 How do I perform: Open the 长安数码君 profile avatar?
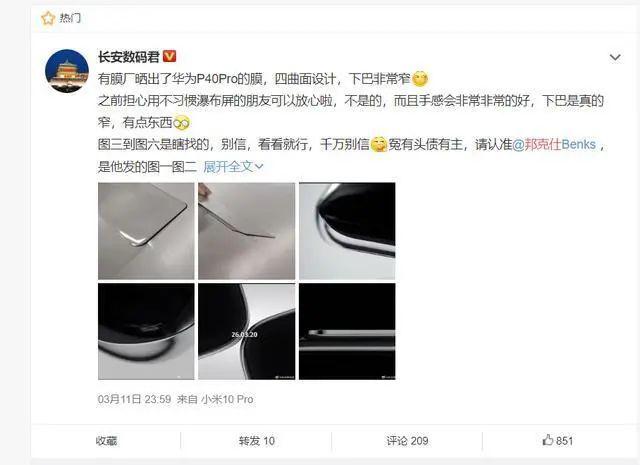point(67,71)
